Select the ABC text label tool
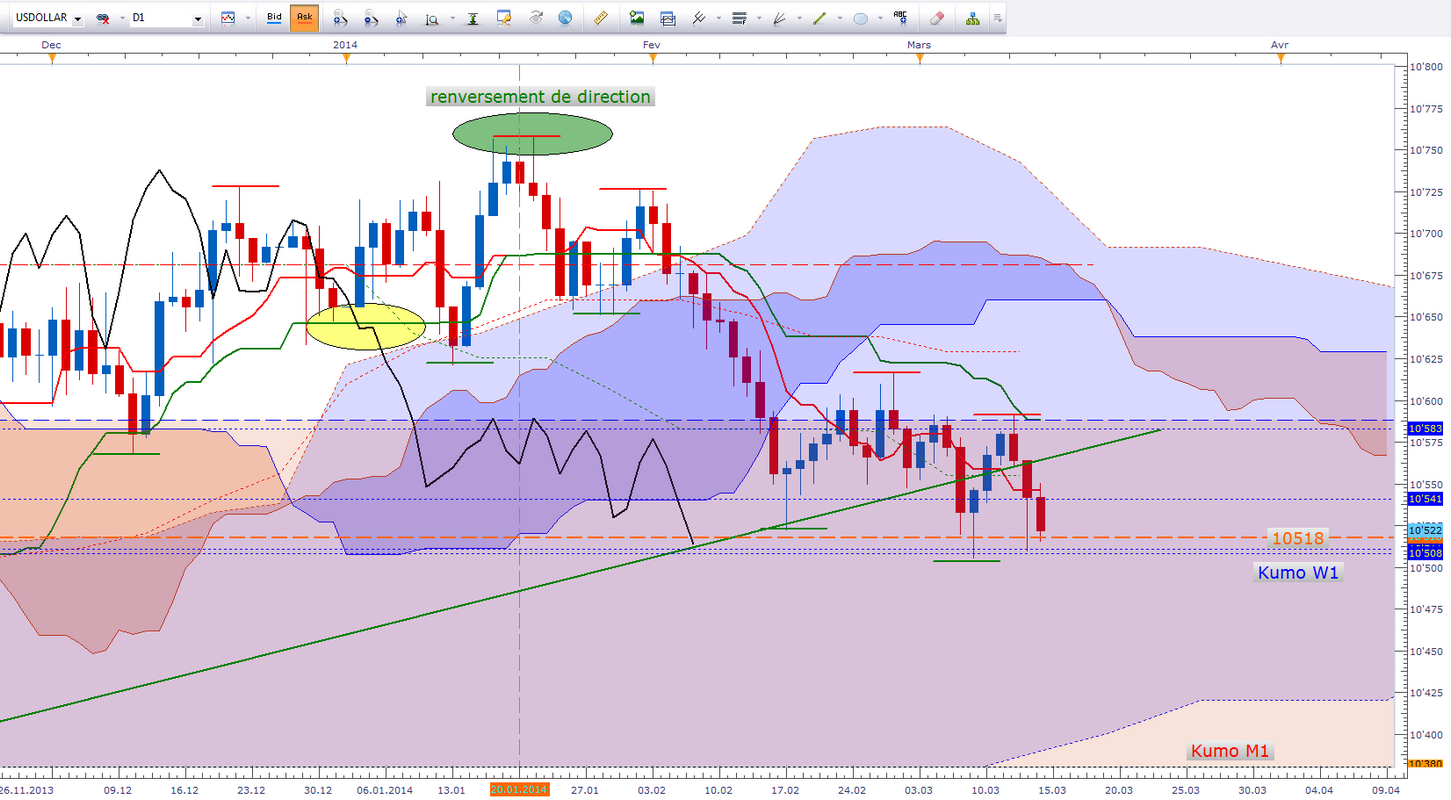Screen dimensions: 1451x800 (902, 17)
